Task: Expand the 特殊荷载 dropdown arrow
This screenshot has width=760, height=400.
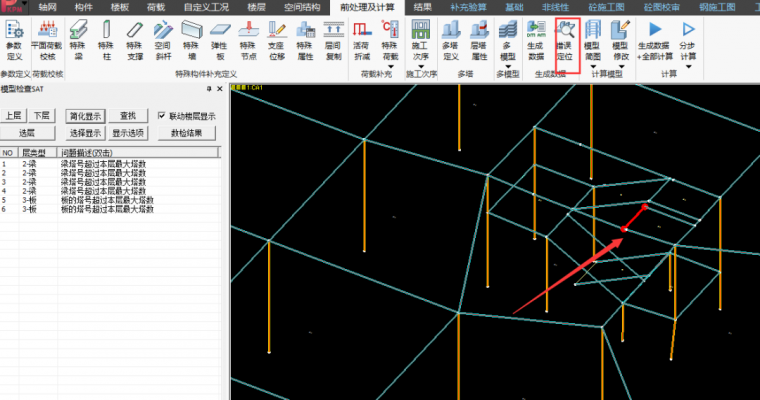Action: point(391,66)
